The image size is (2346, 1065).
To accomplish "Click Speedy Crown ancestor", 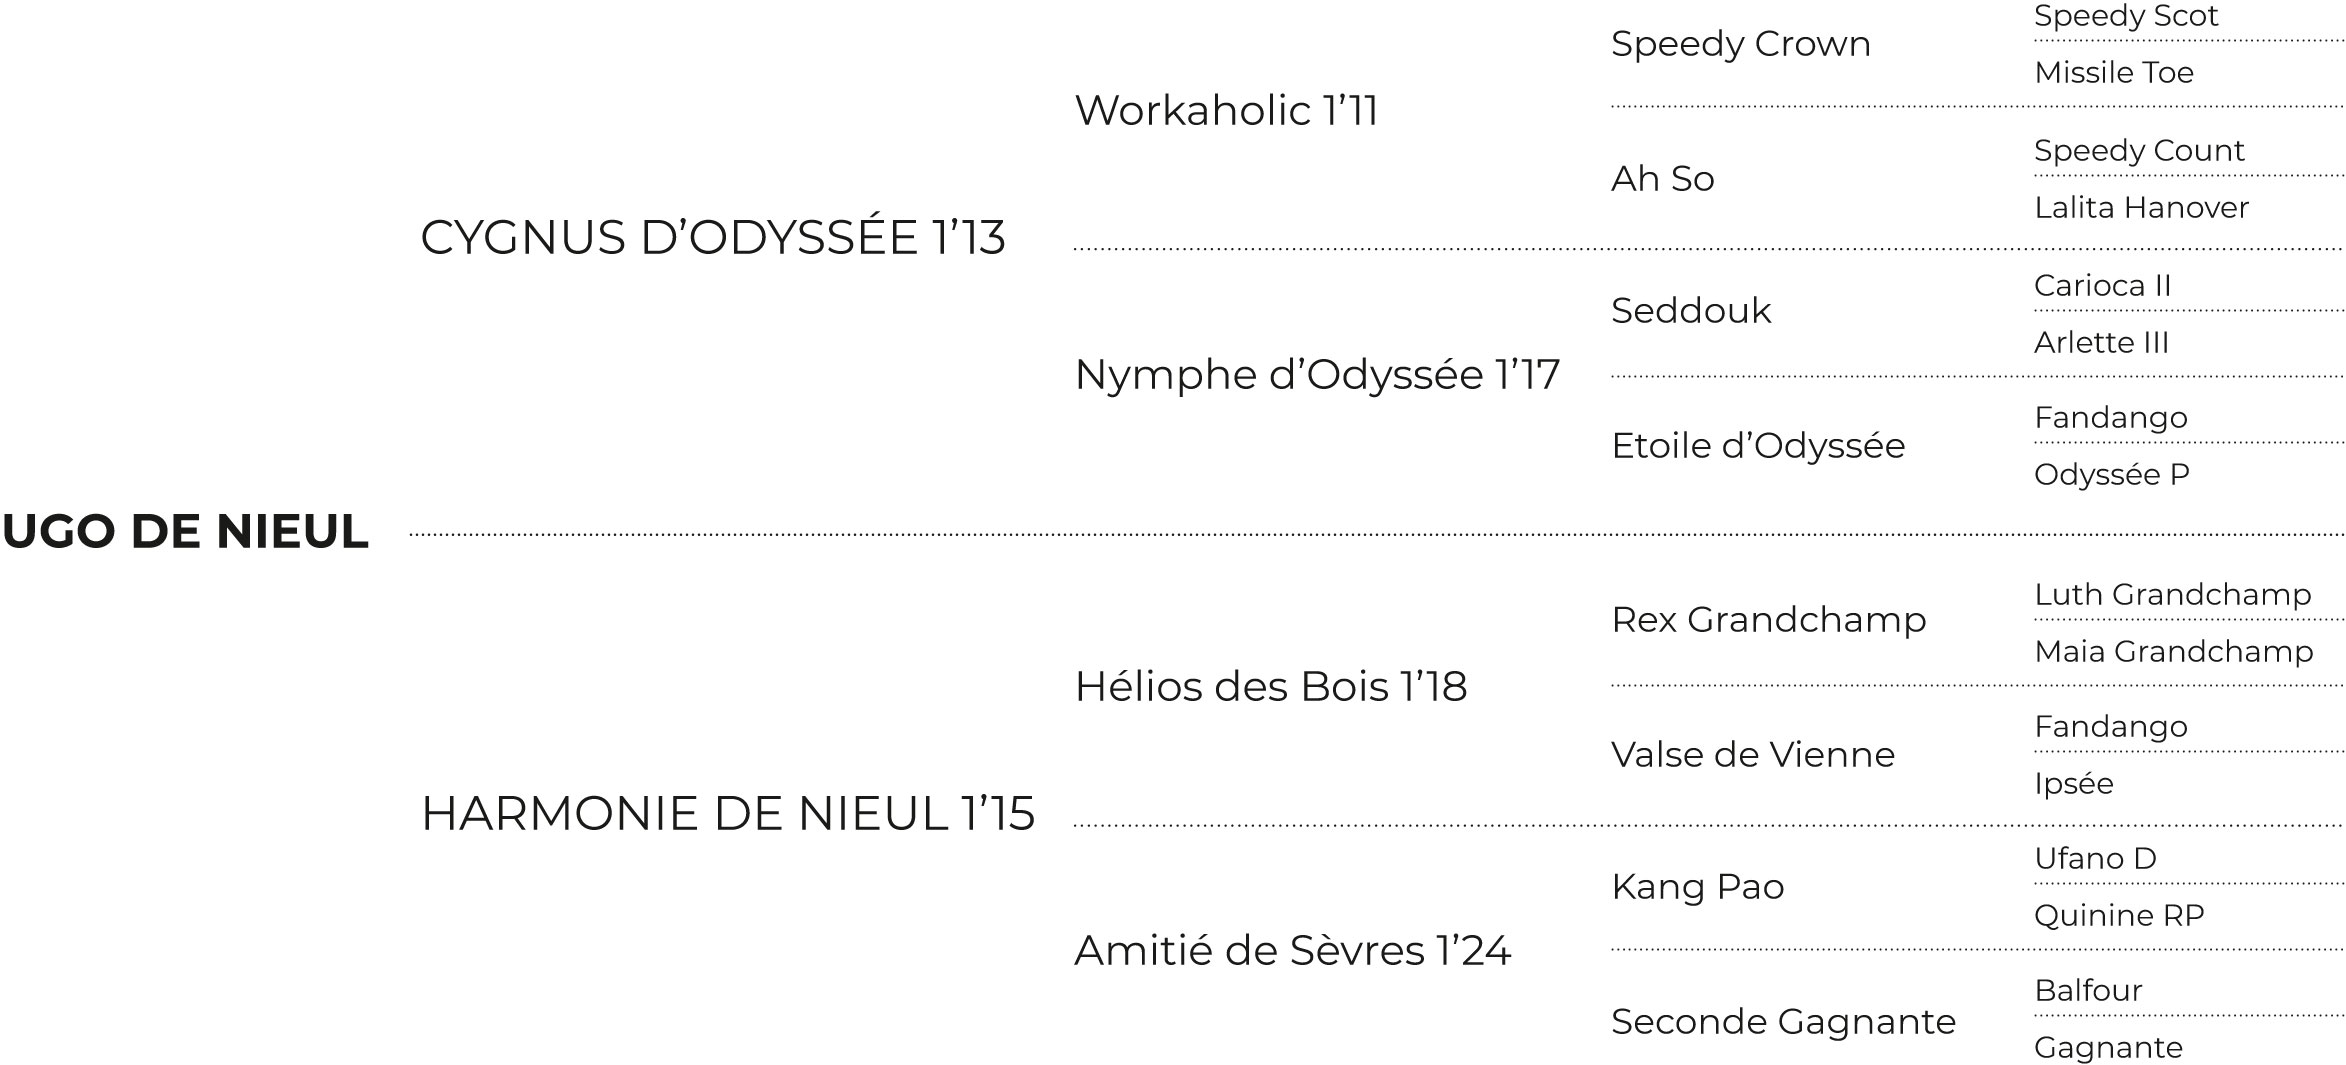I will (x=1741, y=45).
